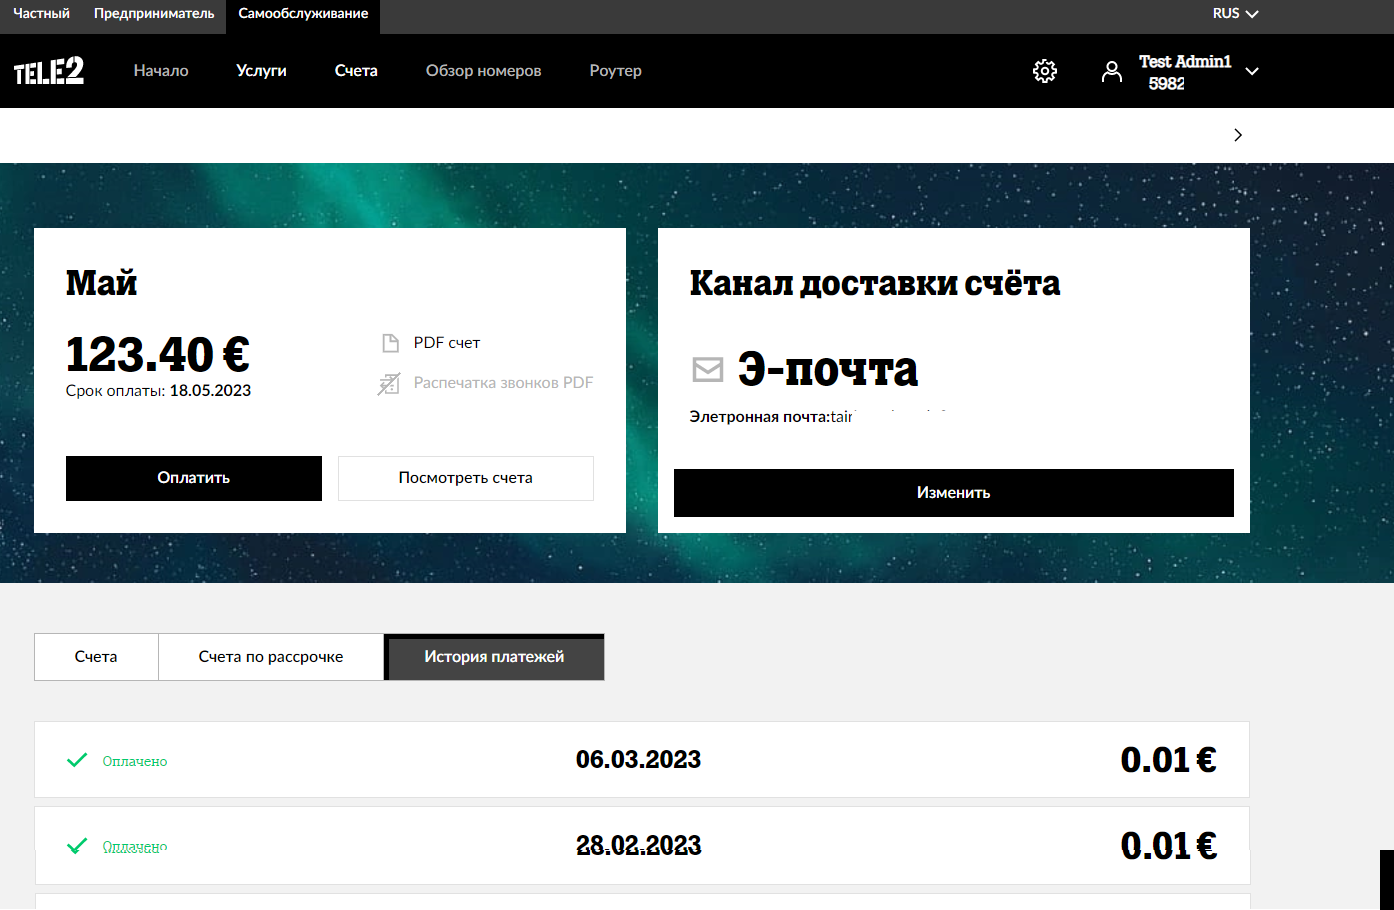1394x910 pixels.
Task: Open Услуги in the navigation menu
Action: 261,71
